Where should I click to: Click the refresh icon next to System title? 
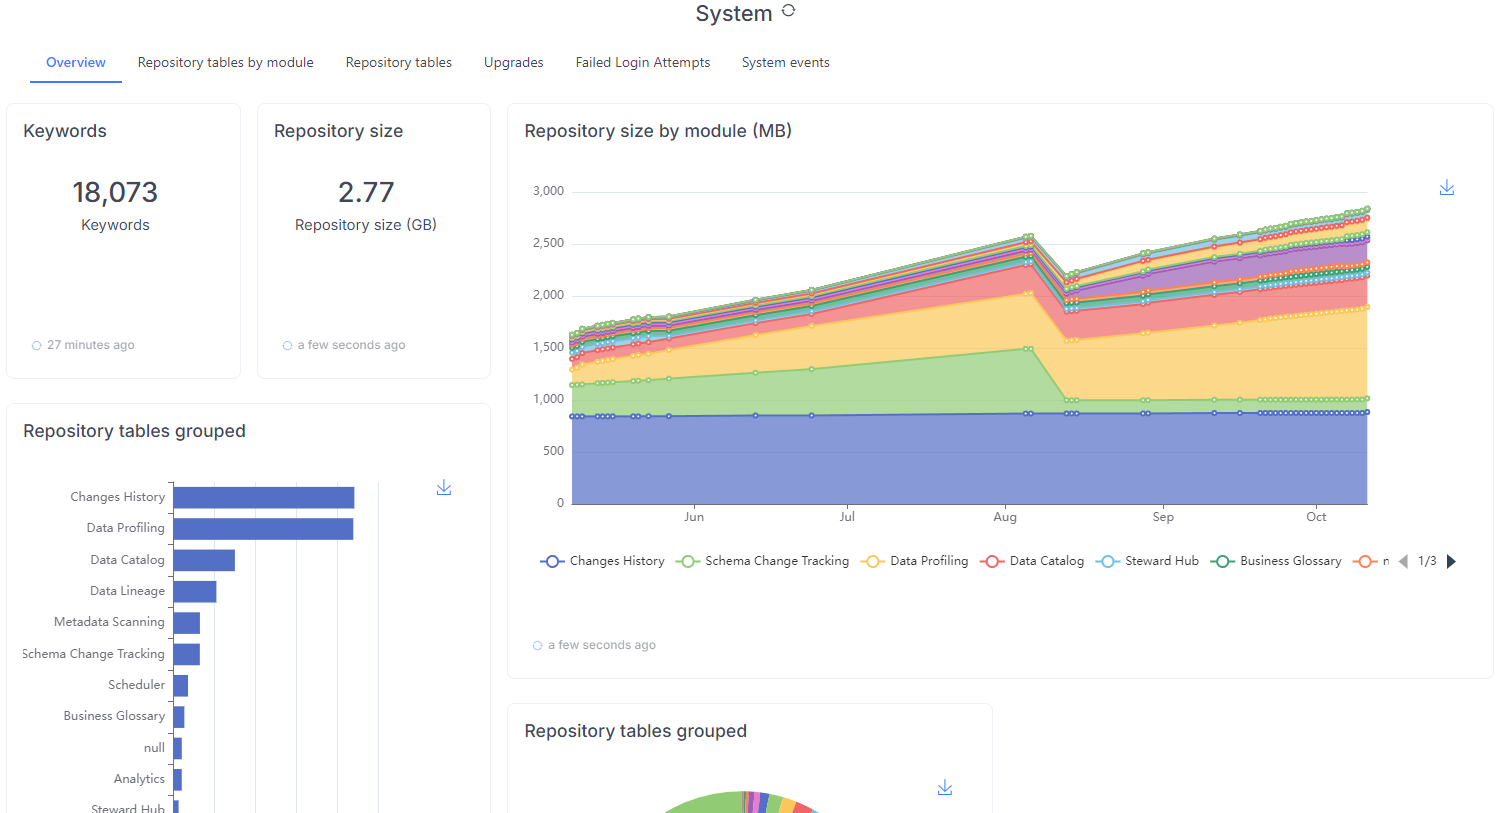788,11
